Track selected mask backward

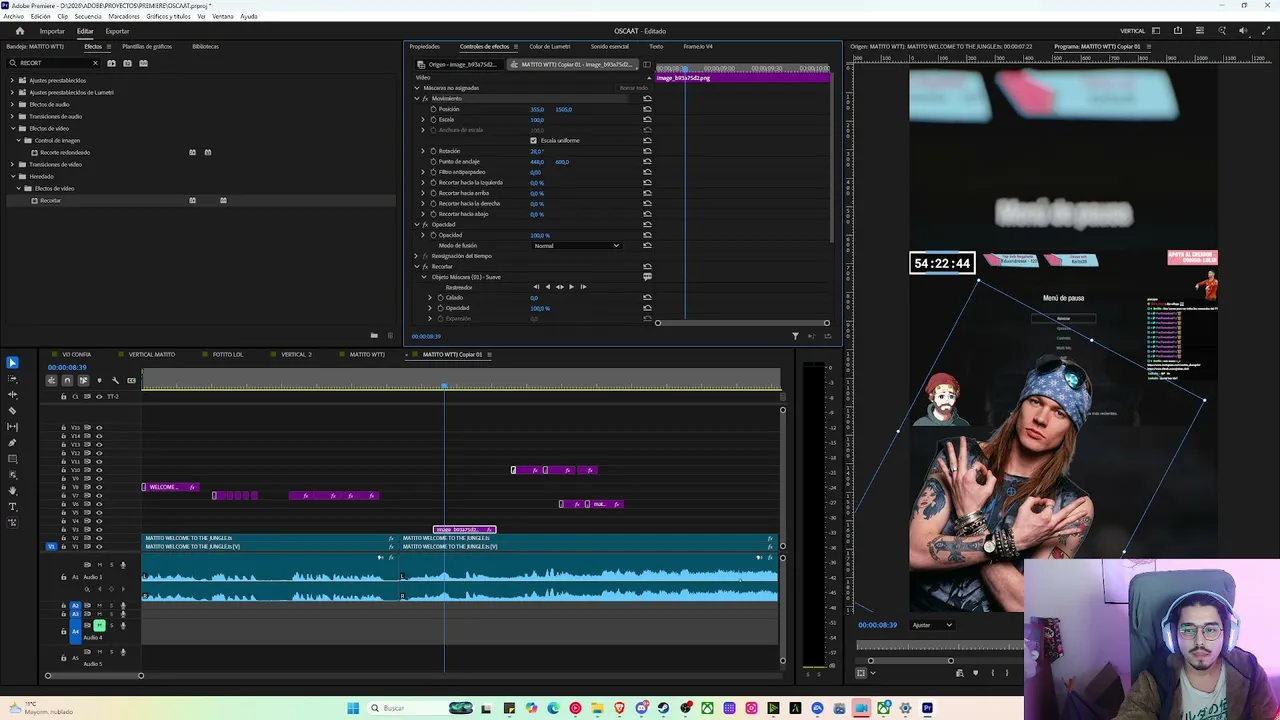[547, 287]
